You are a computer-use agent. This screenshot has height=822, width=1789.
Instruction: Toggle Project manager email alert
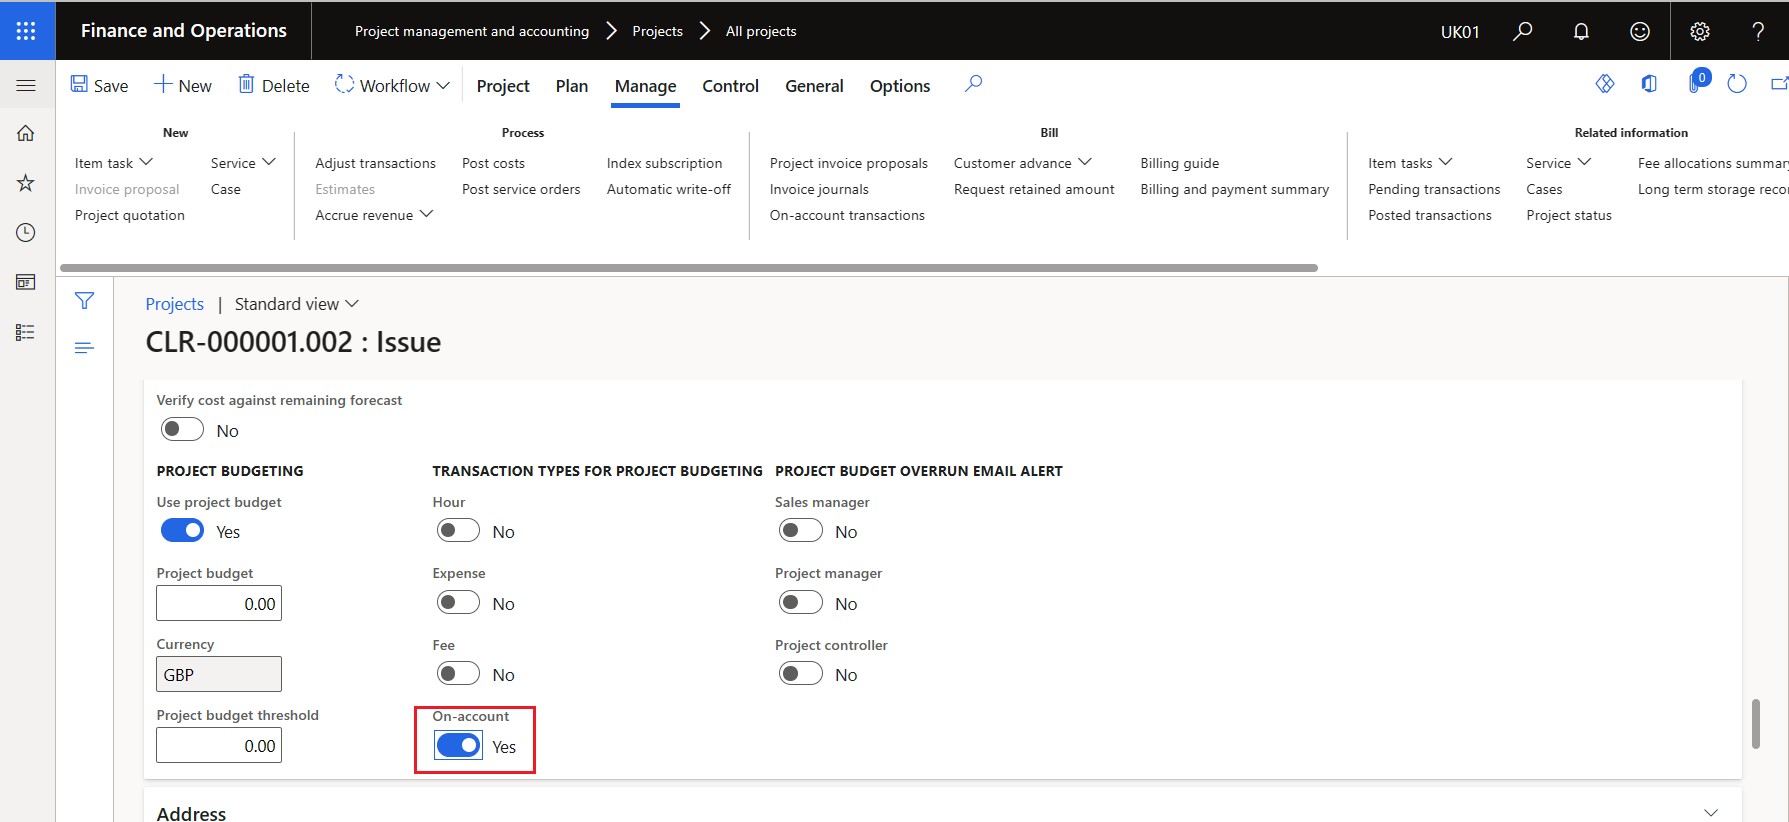coord(800,603)
